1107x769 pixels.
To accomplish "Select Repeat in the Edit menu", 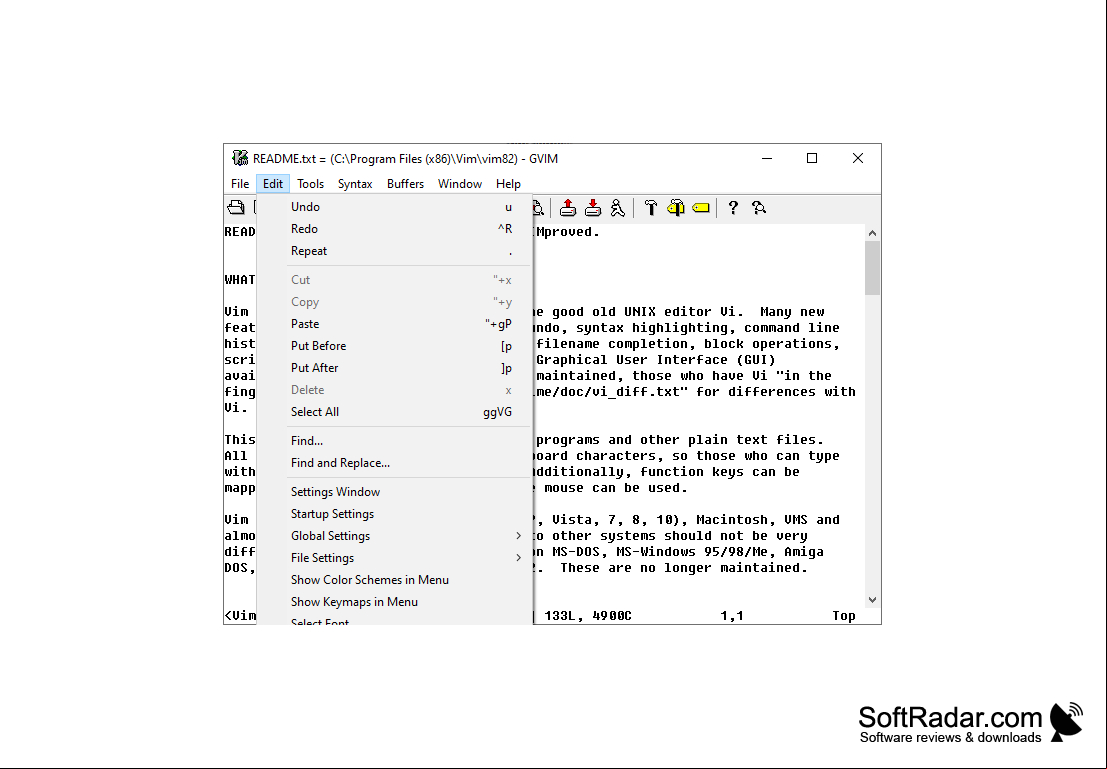I will [x=395, y=251].
